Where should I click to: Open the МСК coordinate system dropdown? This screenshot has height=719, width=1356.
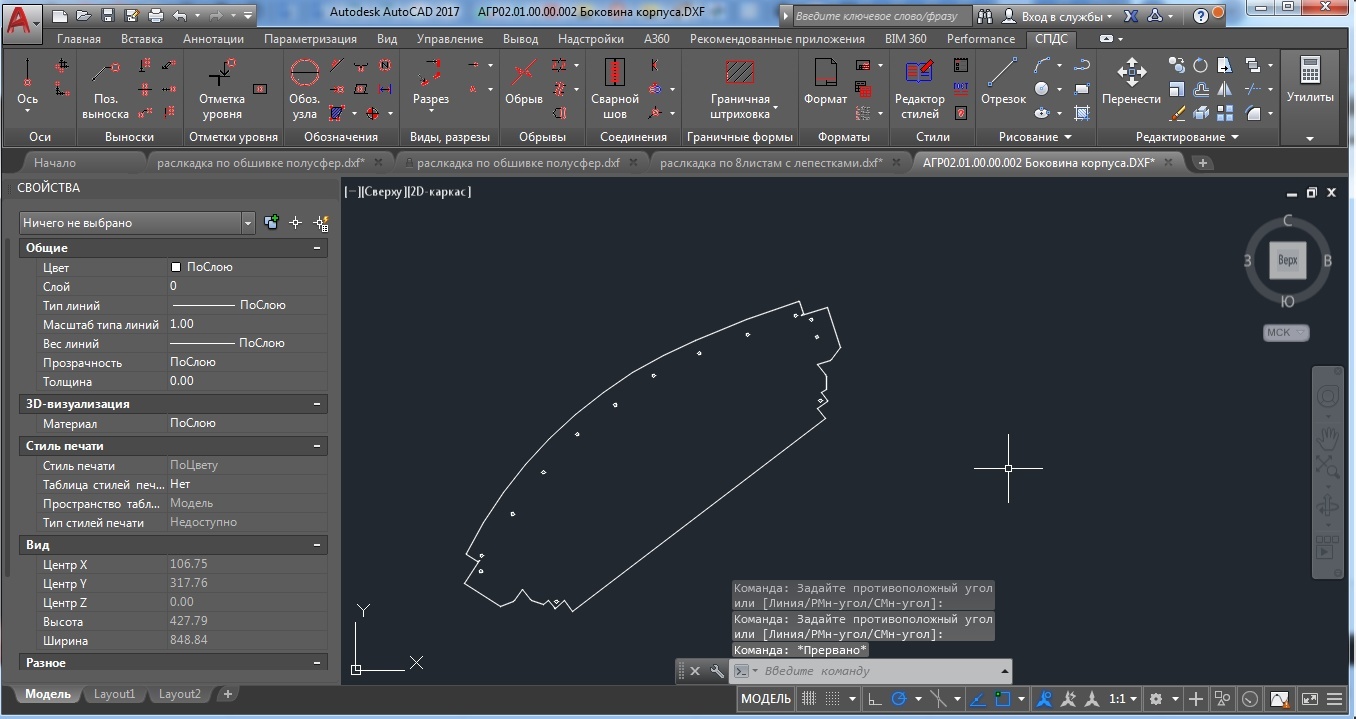coord(1285,332)
